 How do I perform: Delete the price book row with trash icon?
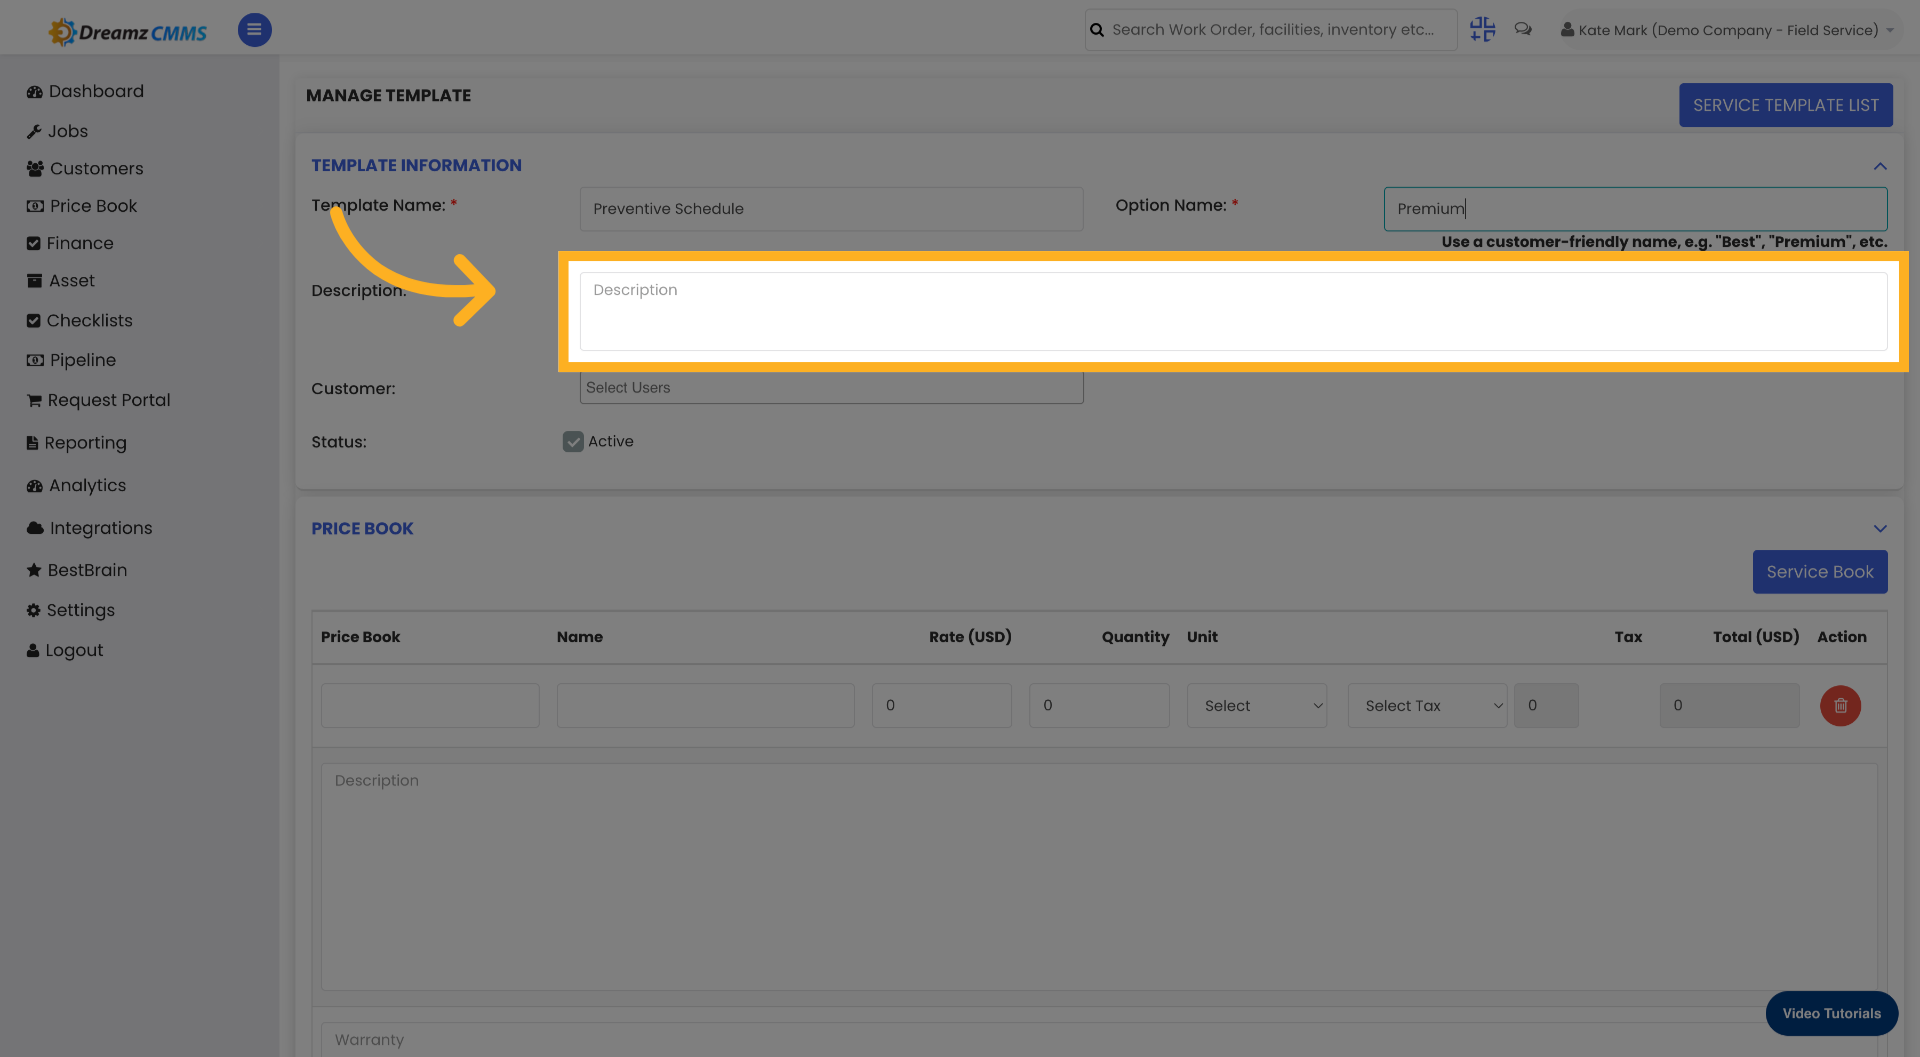1840,705
